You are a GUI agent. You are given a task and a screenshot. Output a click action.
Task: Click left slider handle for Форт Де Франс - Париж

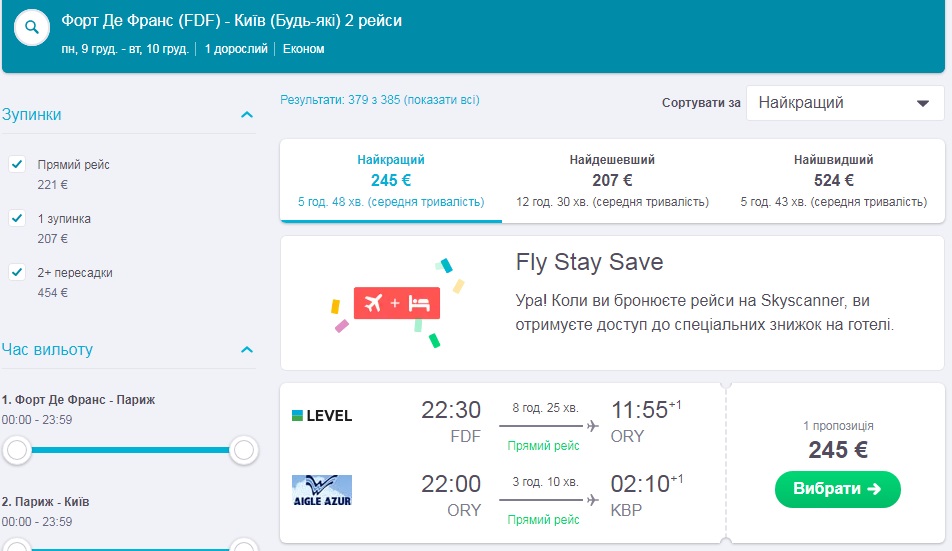[x=16, y=450]
